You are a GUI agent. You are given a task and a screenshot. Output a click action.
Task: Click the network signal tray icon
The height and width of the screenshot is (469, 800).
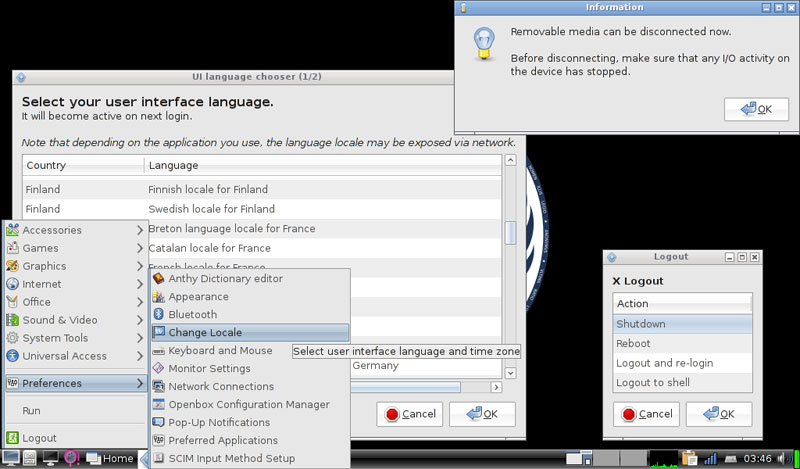710,458
